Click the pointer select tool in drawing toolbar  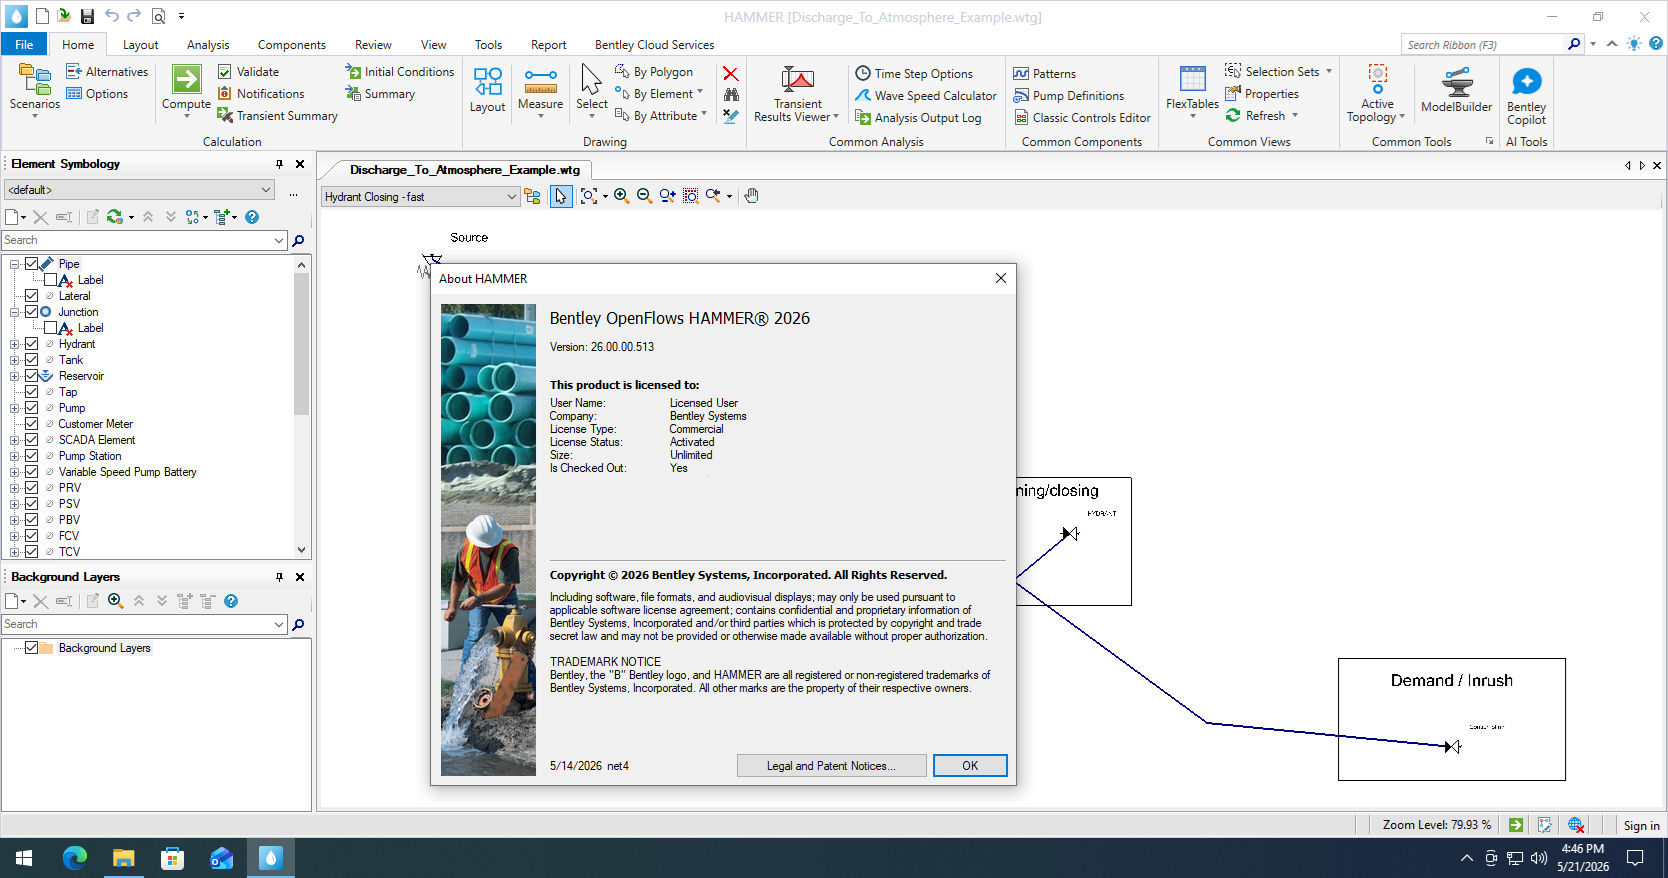(561, 196)
